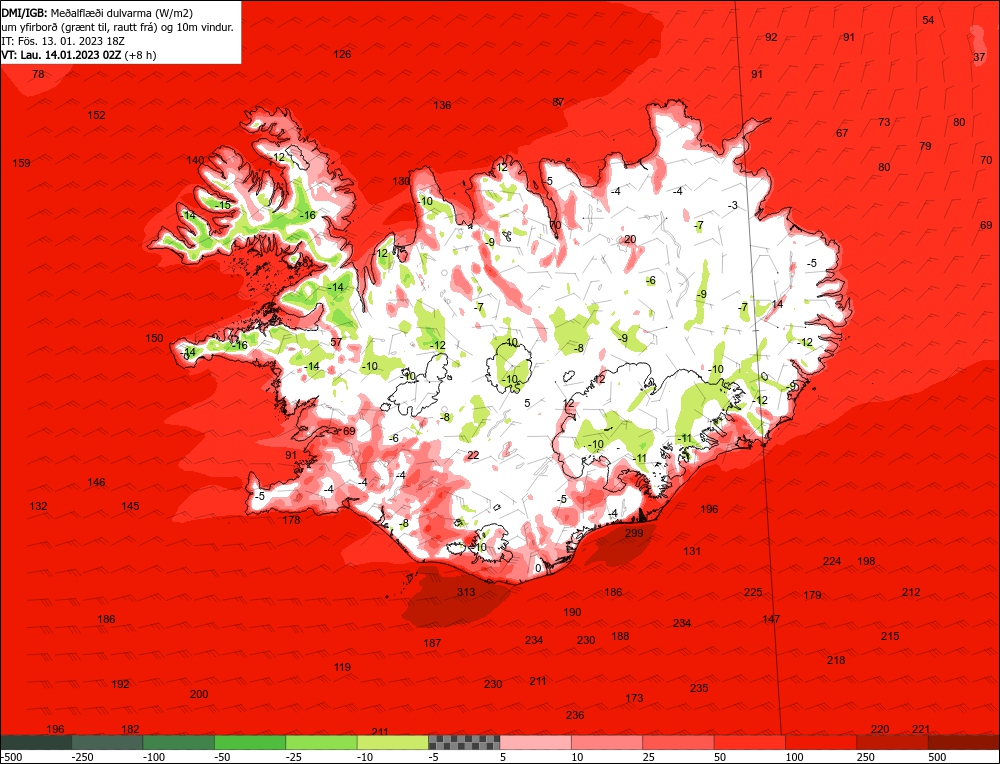Click the value '173' in the southern sea
This screenshot has height=764, width=1000.
click(634, 698)
